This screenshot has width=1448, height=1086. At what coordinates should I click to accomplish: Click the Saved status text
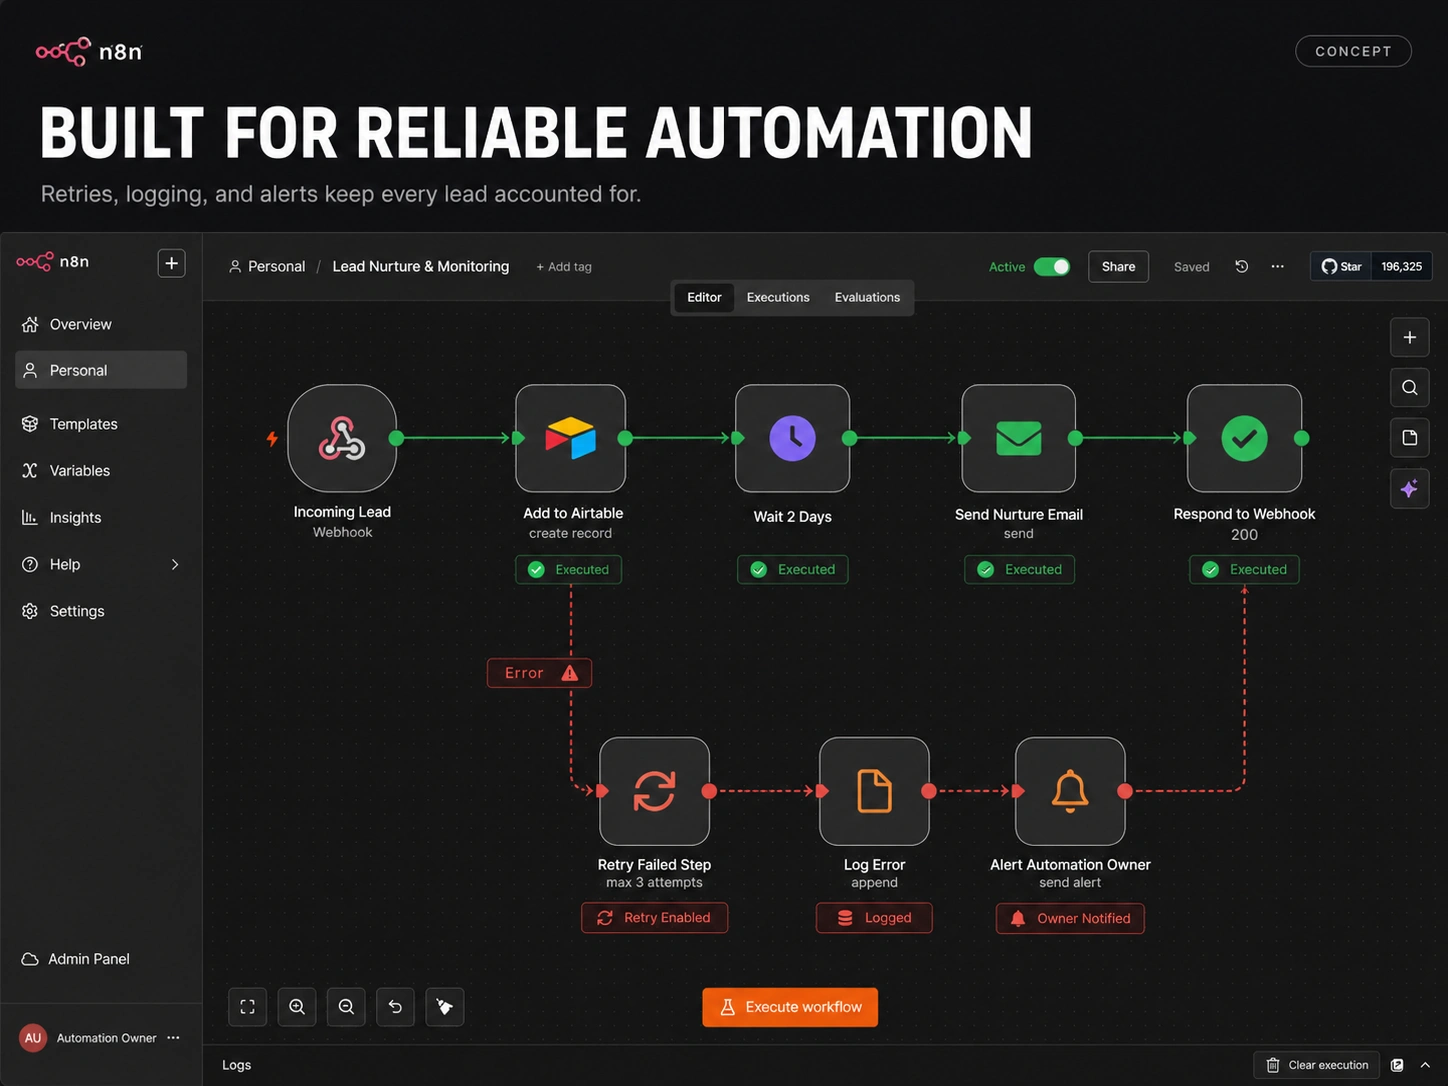tap(1192, 267)
